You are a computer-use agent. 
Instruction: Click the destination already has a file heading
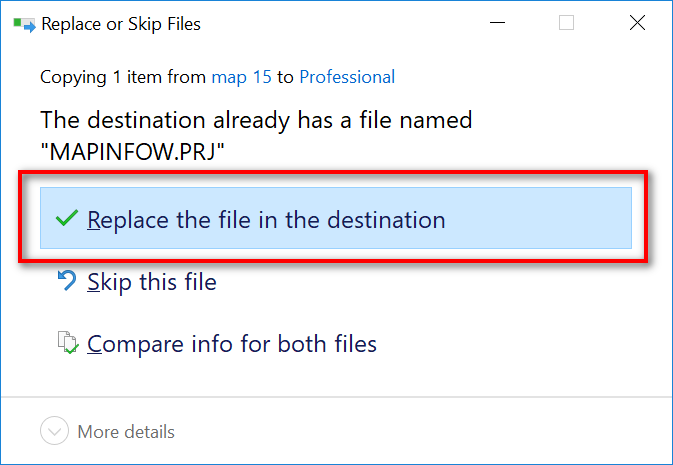(256, 120)
